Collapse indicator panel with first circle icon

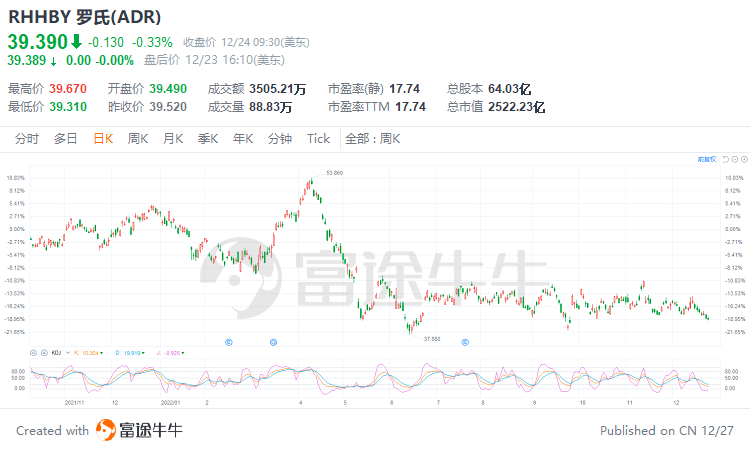[x=33, y=352]
